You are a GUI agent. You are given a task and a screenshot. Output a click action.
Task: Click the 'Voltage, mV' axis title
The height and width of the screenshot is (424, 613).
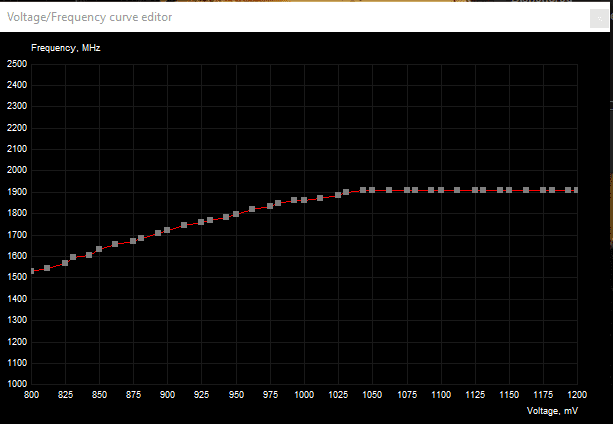(x=552, y=411)
